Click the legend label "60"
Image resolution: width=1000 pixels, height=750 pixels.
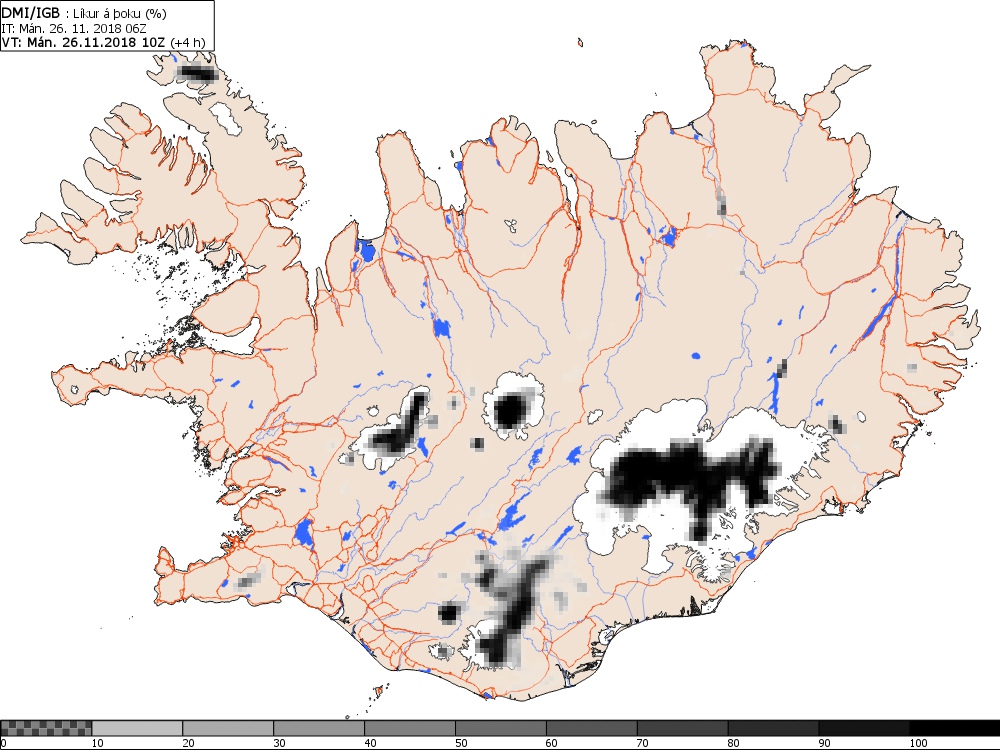(x=552, y=743)
